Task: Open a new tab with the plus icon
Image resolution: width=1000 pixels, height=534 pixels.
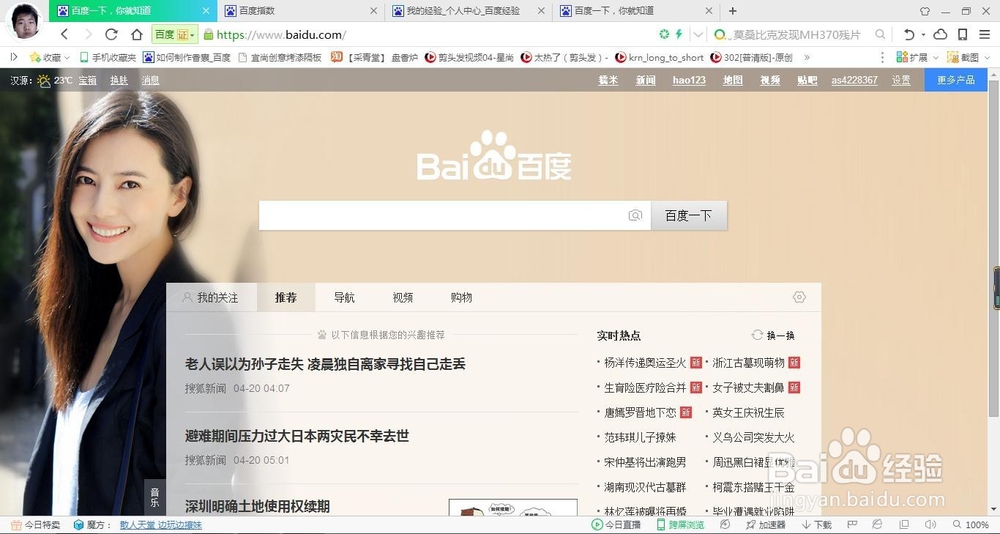Action: coord(733,11)
